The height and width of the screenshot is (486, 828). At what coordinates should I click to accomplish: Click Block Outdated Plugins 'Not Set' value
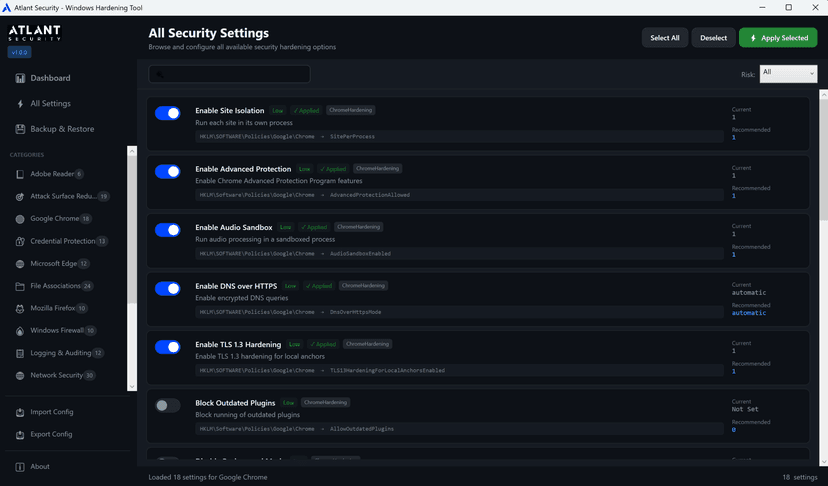pyautogui.click(x=745, y=409)
